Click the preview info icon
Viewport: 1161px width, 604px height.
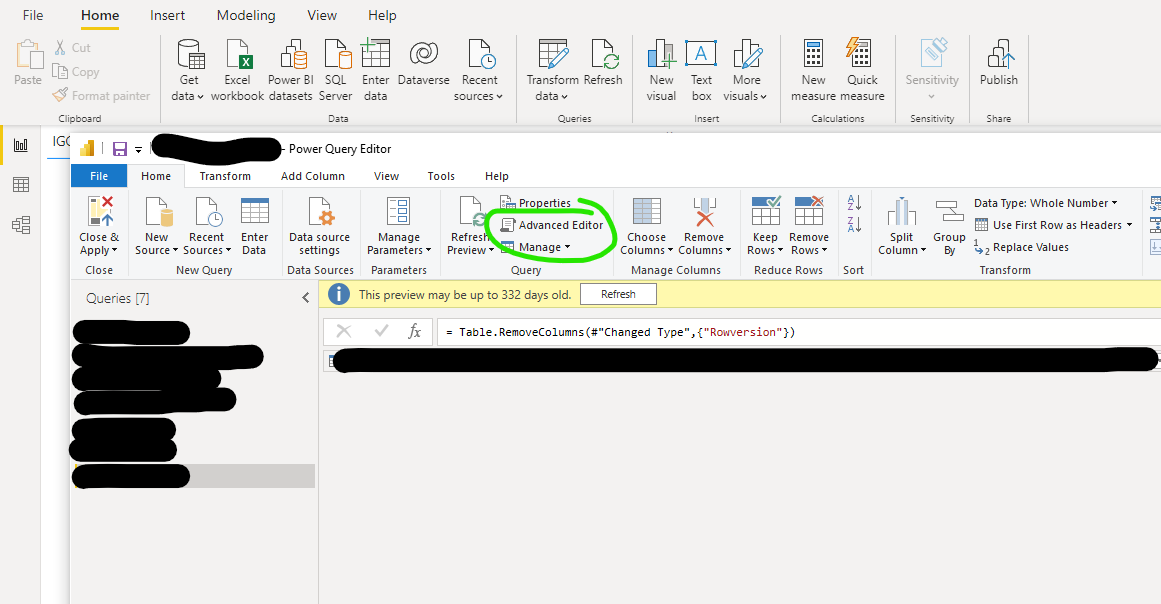(x=338, y=295)
